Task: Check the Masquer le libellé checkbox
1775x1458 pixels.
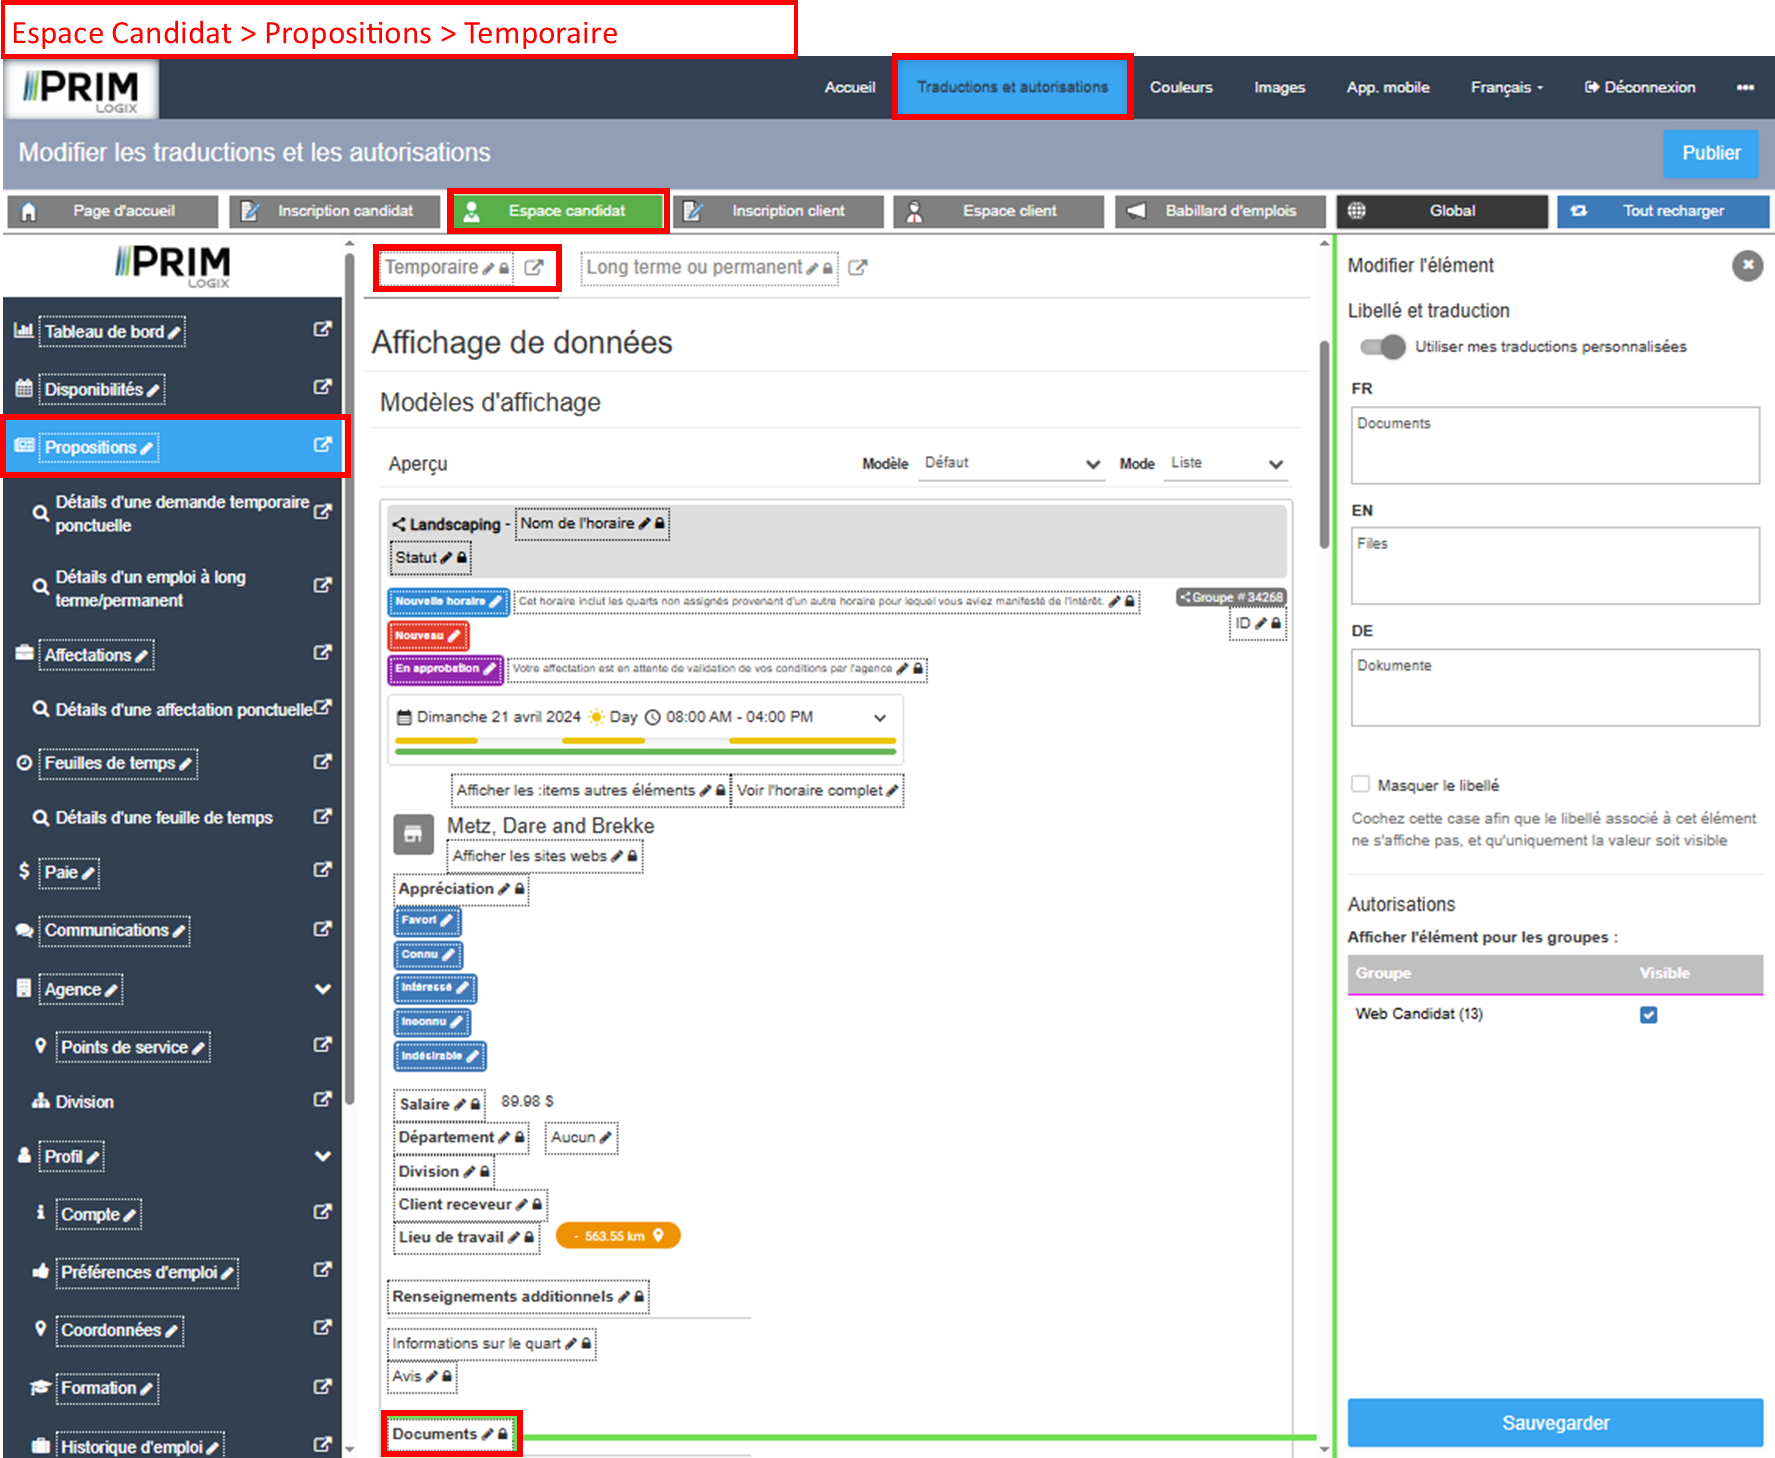Action: coord(1360,784)
